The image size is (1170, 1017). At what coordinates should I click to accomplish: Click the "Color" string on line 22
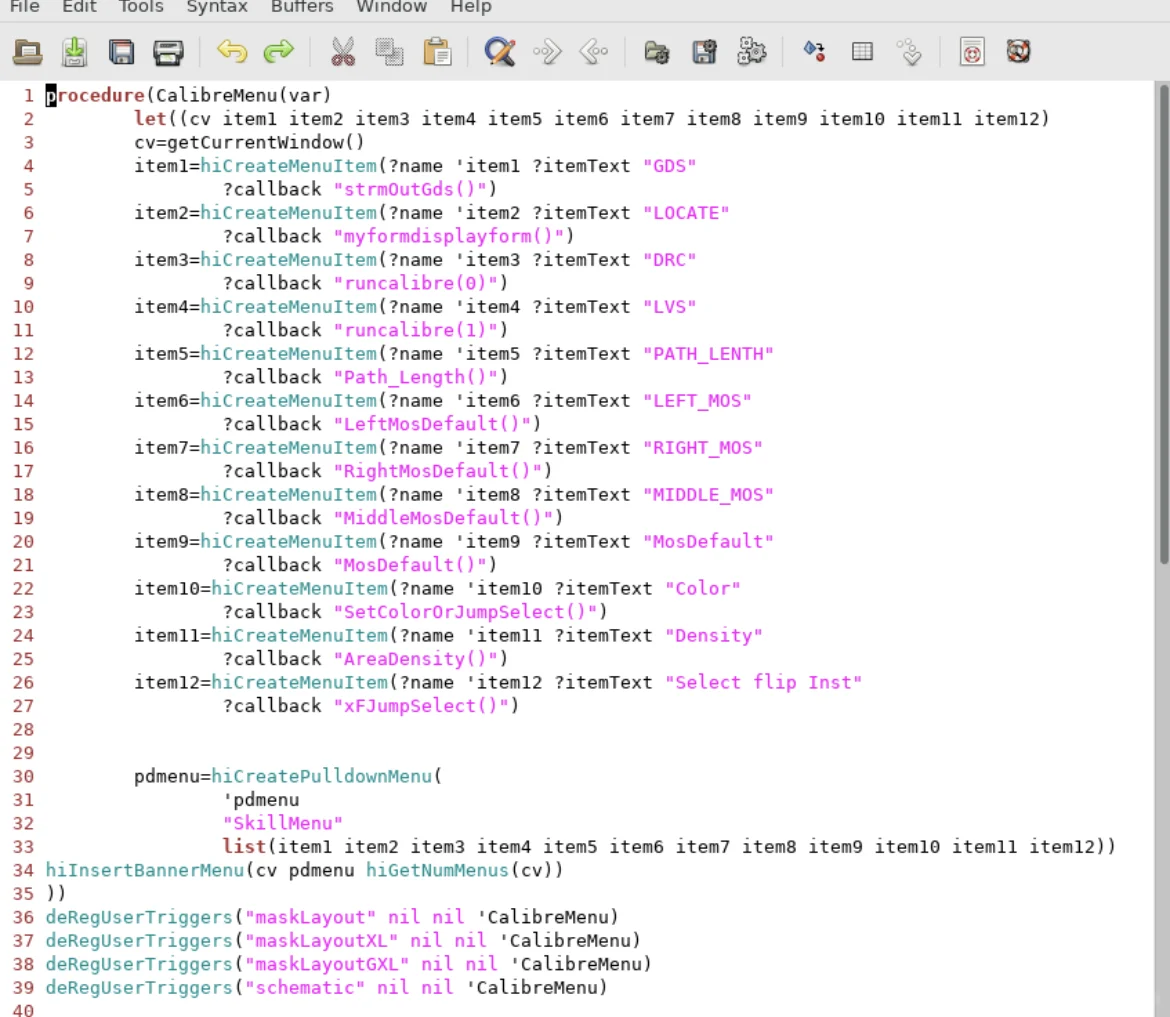coord(702,589)
